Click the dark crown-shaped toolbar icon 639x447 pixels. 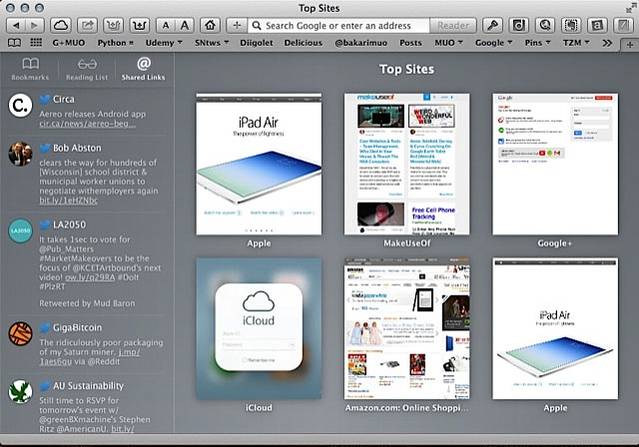coord(140,26)
